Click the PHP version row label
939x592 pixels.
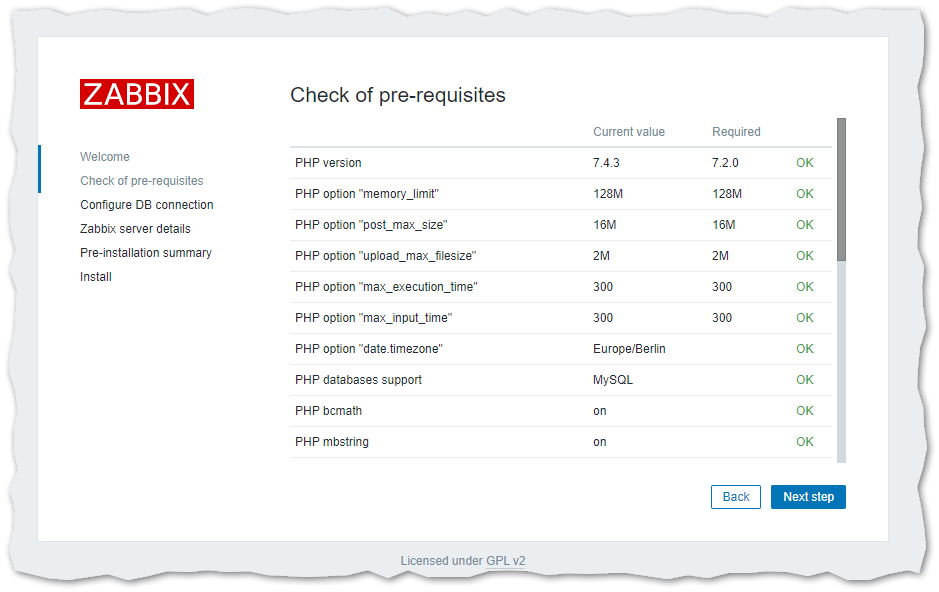tap(328, 163)
